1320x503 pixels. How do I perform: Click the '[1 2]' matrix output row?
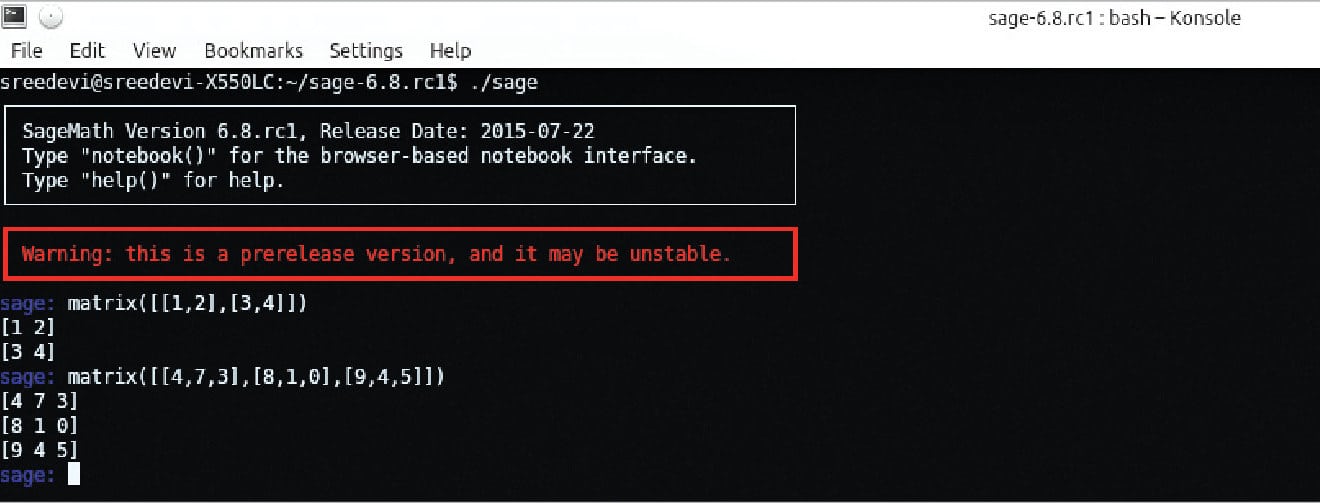coord(28,327)
